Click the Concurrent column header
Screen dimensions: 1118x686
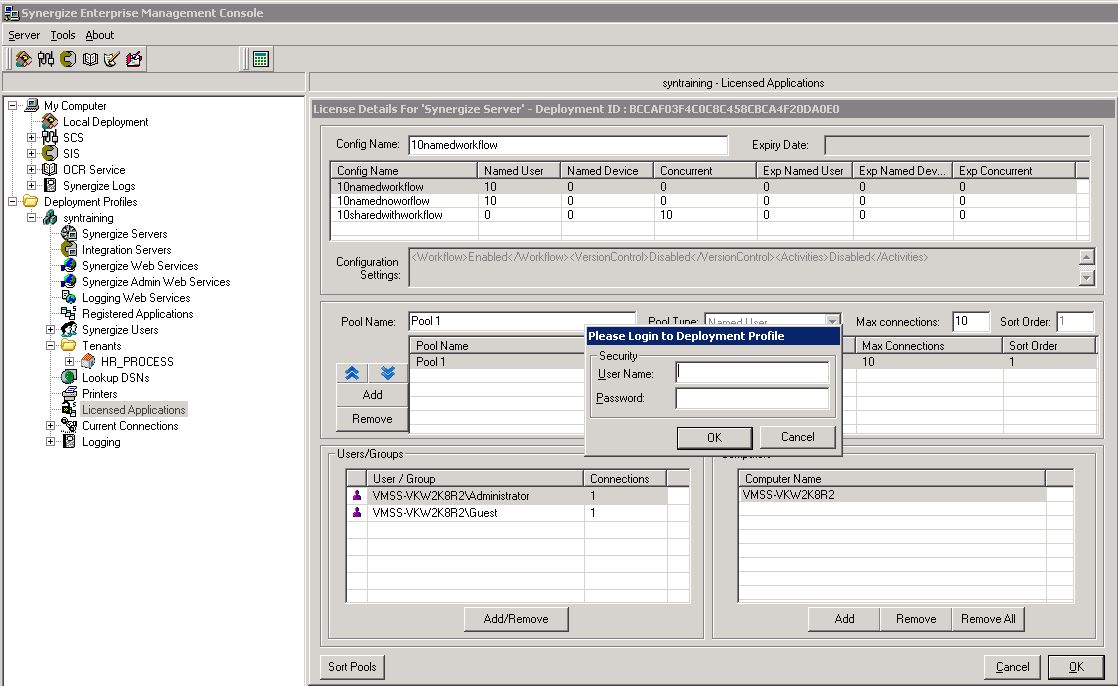(x=705, y=170)
